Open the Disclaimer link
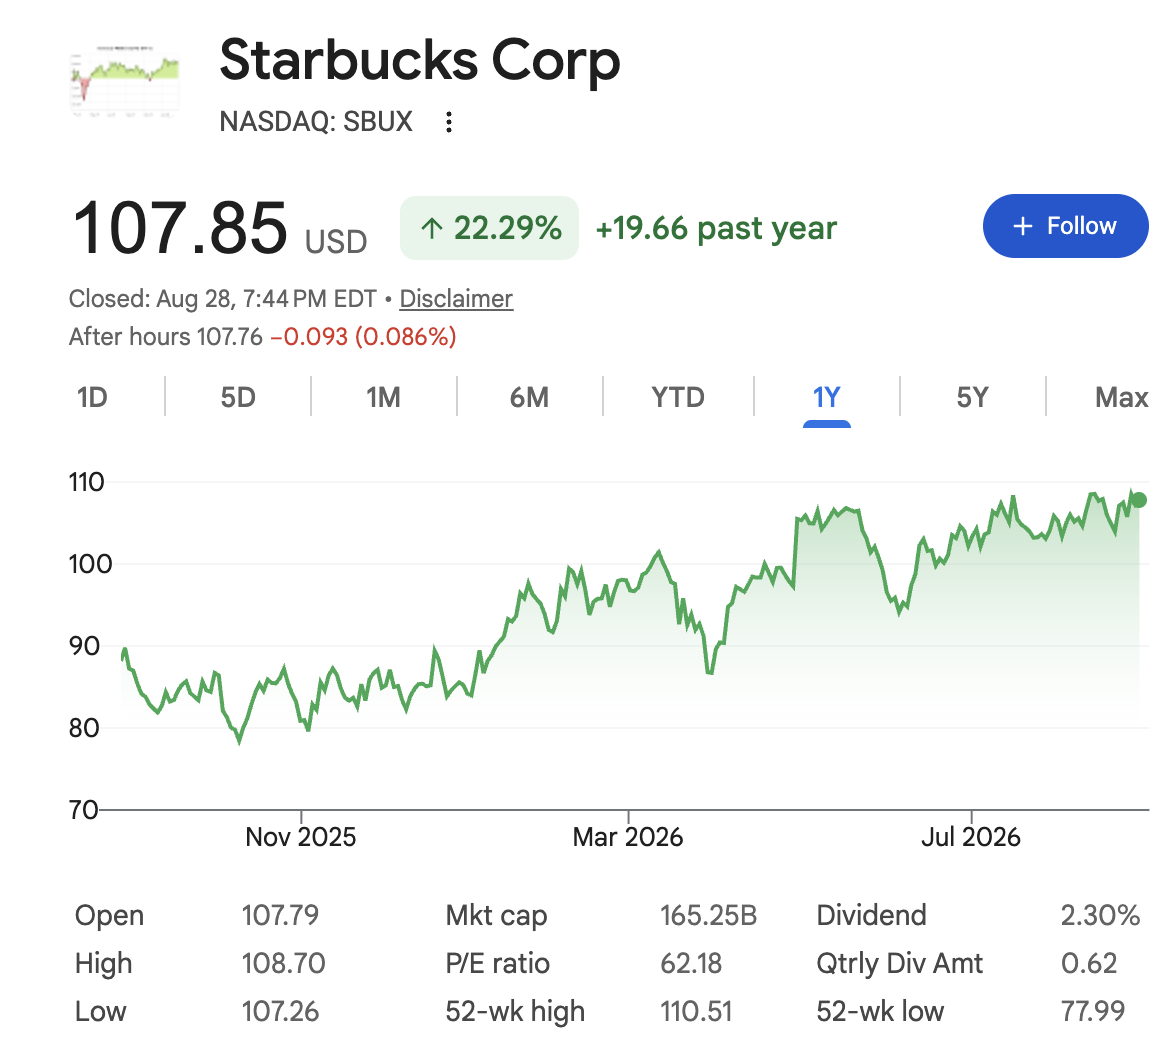Viewport: 1170px width, 1062px height. [456, 299]
